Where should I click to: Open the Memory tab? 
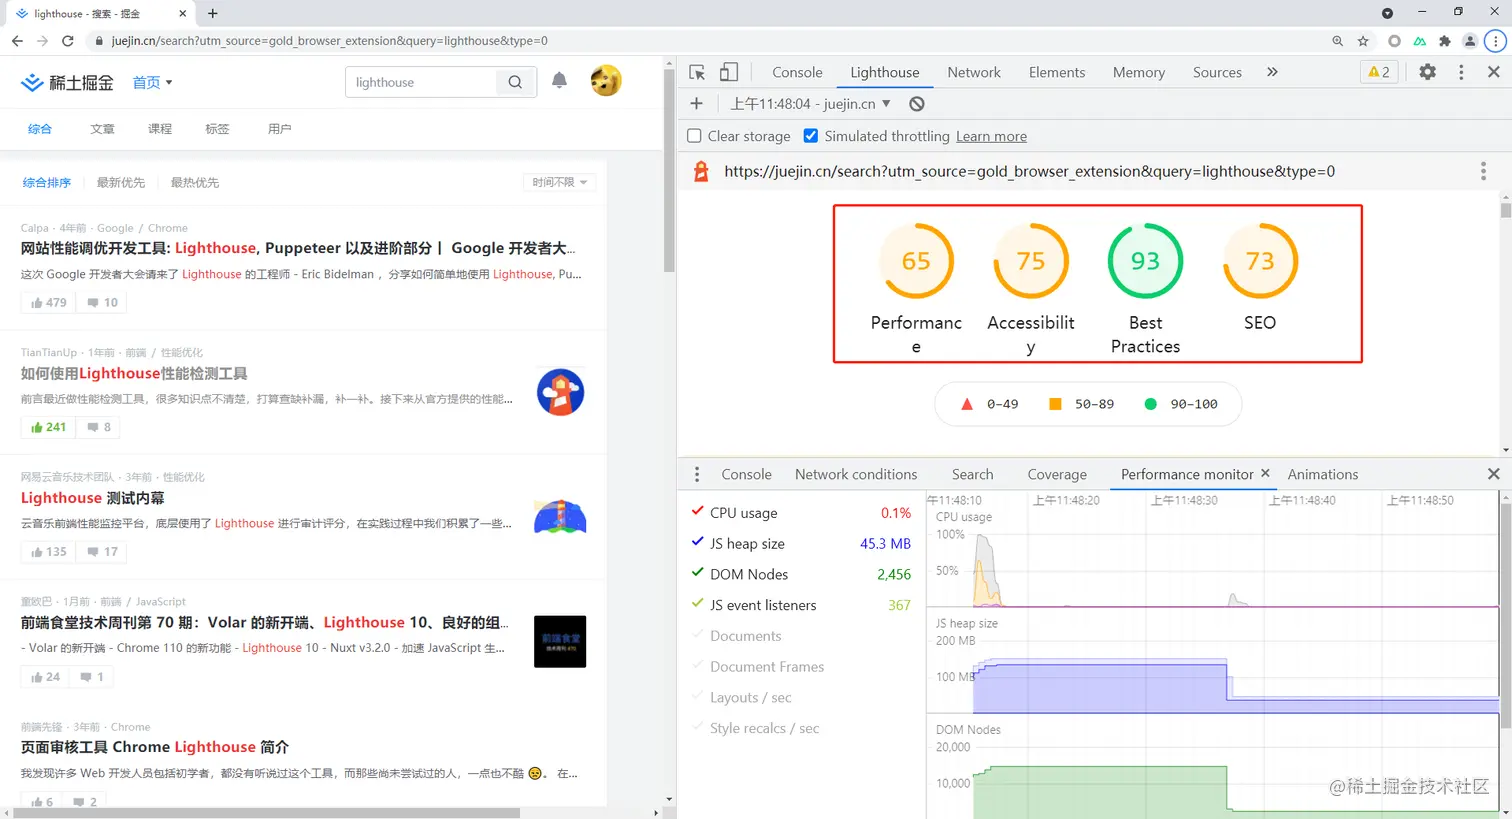tap(1139, 72)
